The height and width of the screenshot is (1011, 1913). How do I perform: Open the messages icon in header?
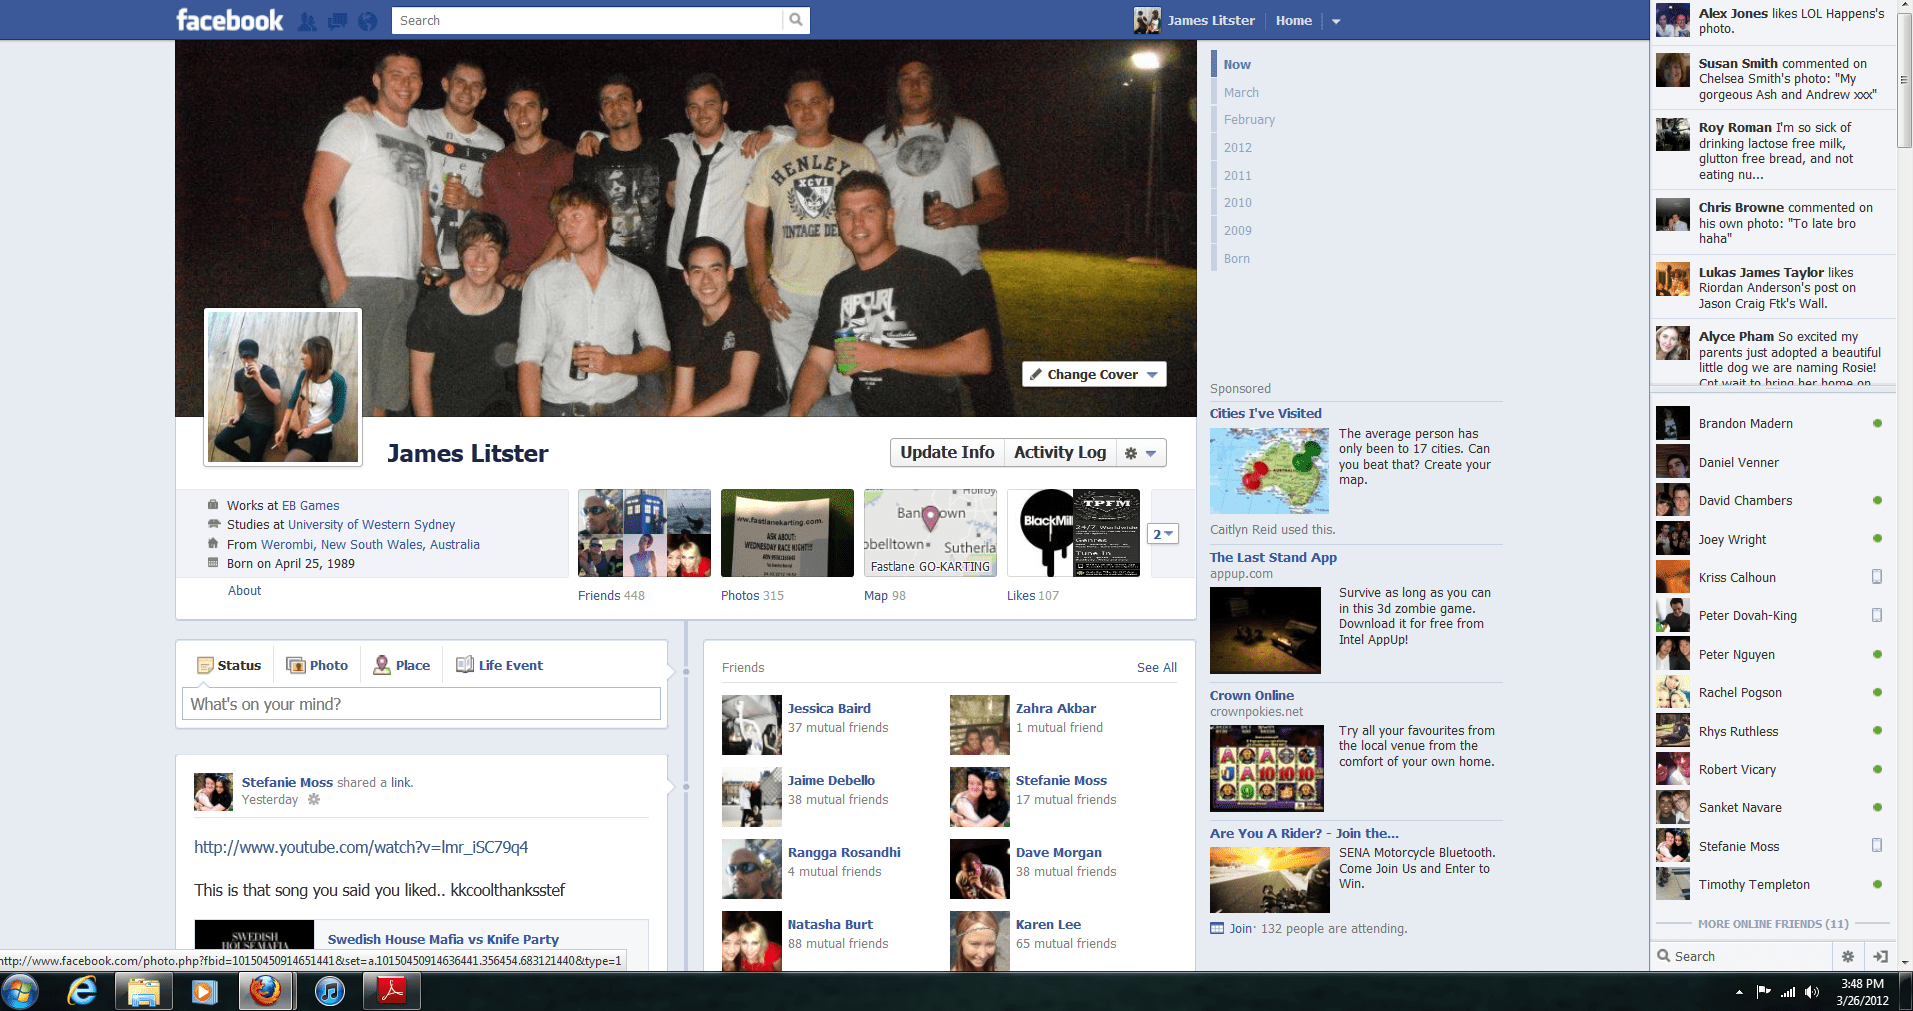(x=338, y=21)
